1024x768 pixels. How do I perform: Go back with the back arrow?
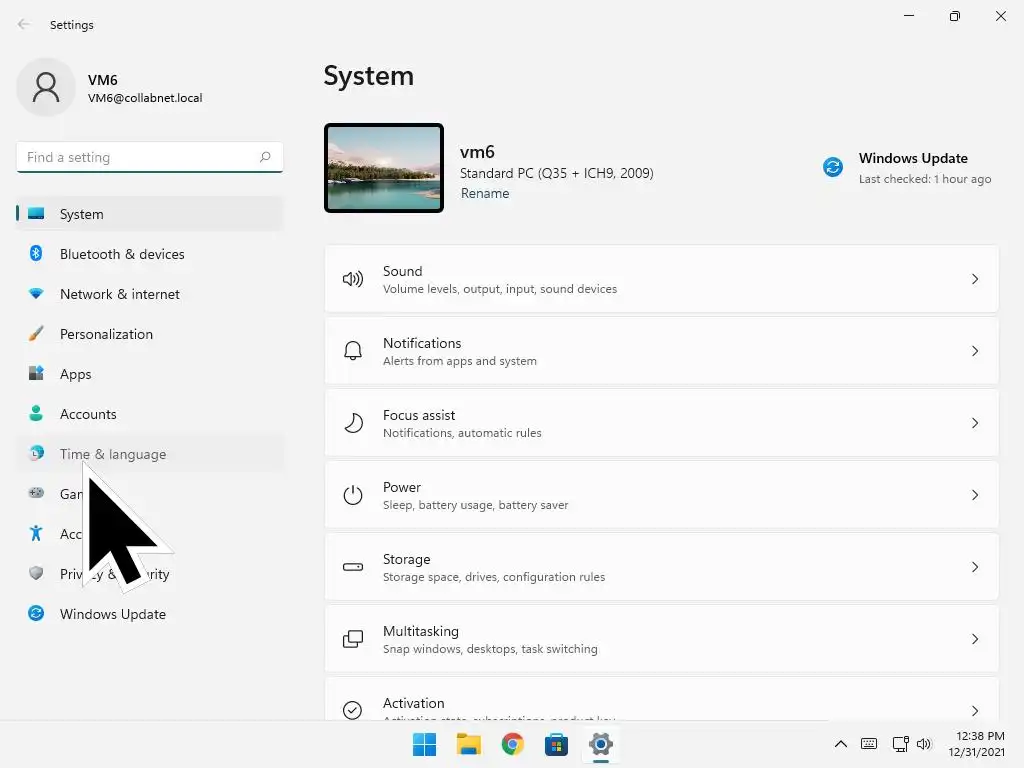click(x=24, y=24)
